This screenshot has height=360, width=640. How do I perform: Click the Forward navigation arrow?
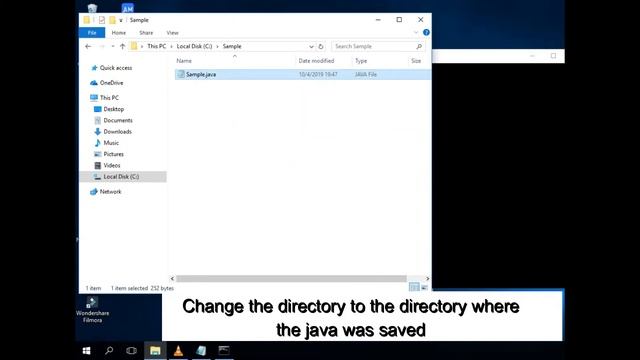pos(102,47)
